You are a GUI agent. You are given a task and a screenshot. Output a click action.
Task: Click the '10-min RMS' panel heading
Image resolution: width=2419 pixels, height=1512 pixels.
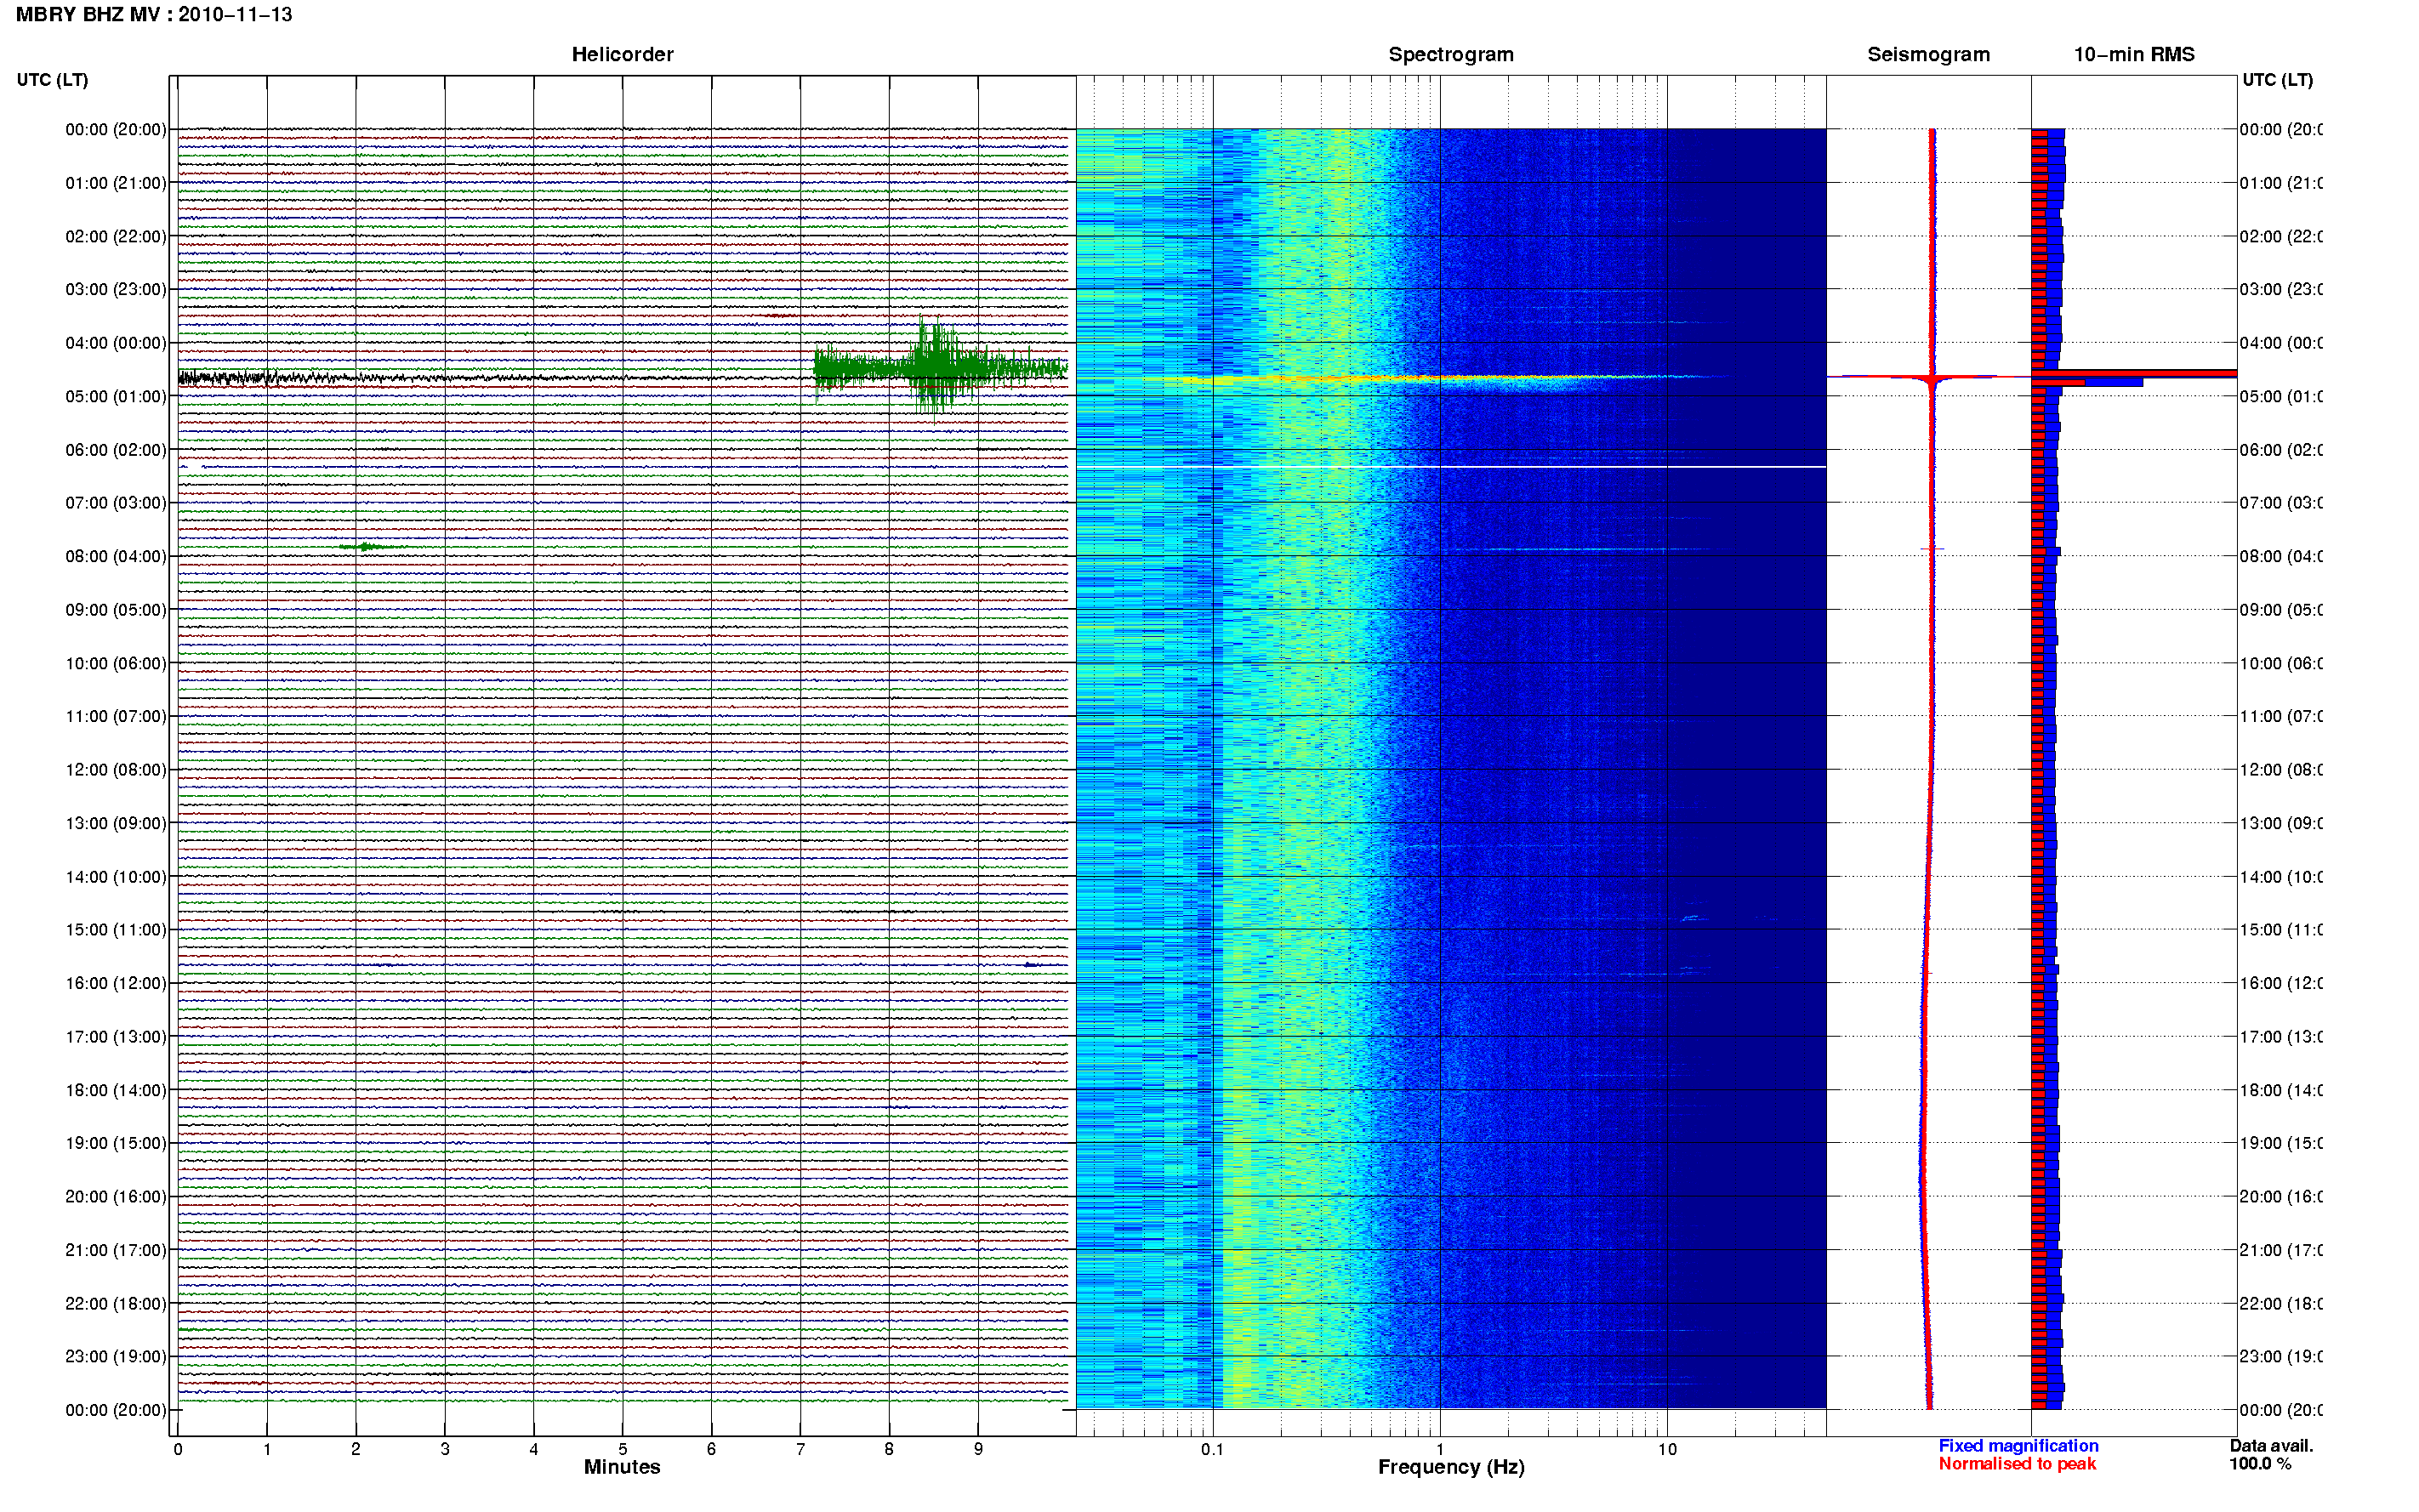(2133, 54)
